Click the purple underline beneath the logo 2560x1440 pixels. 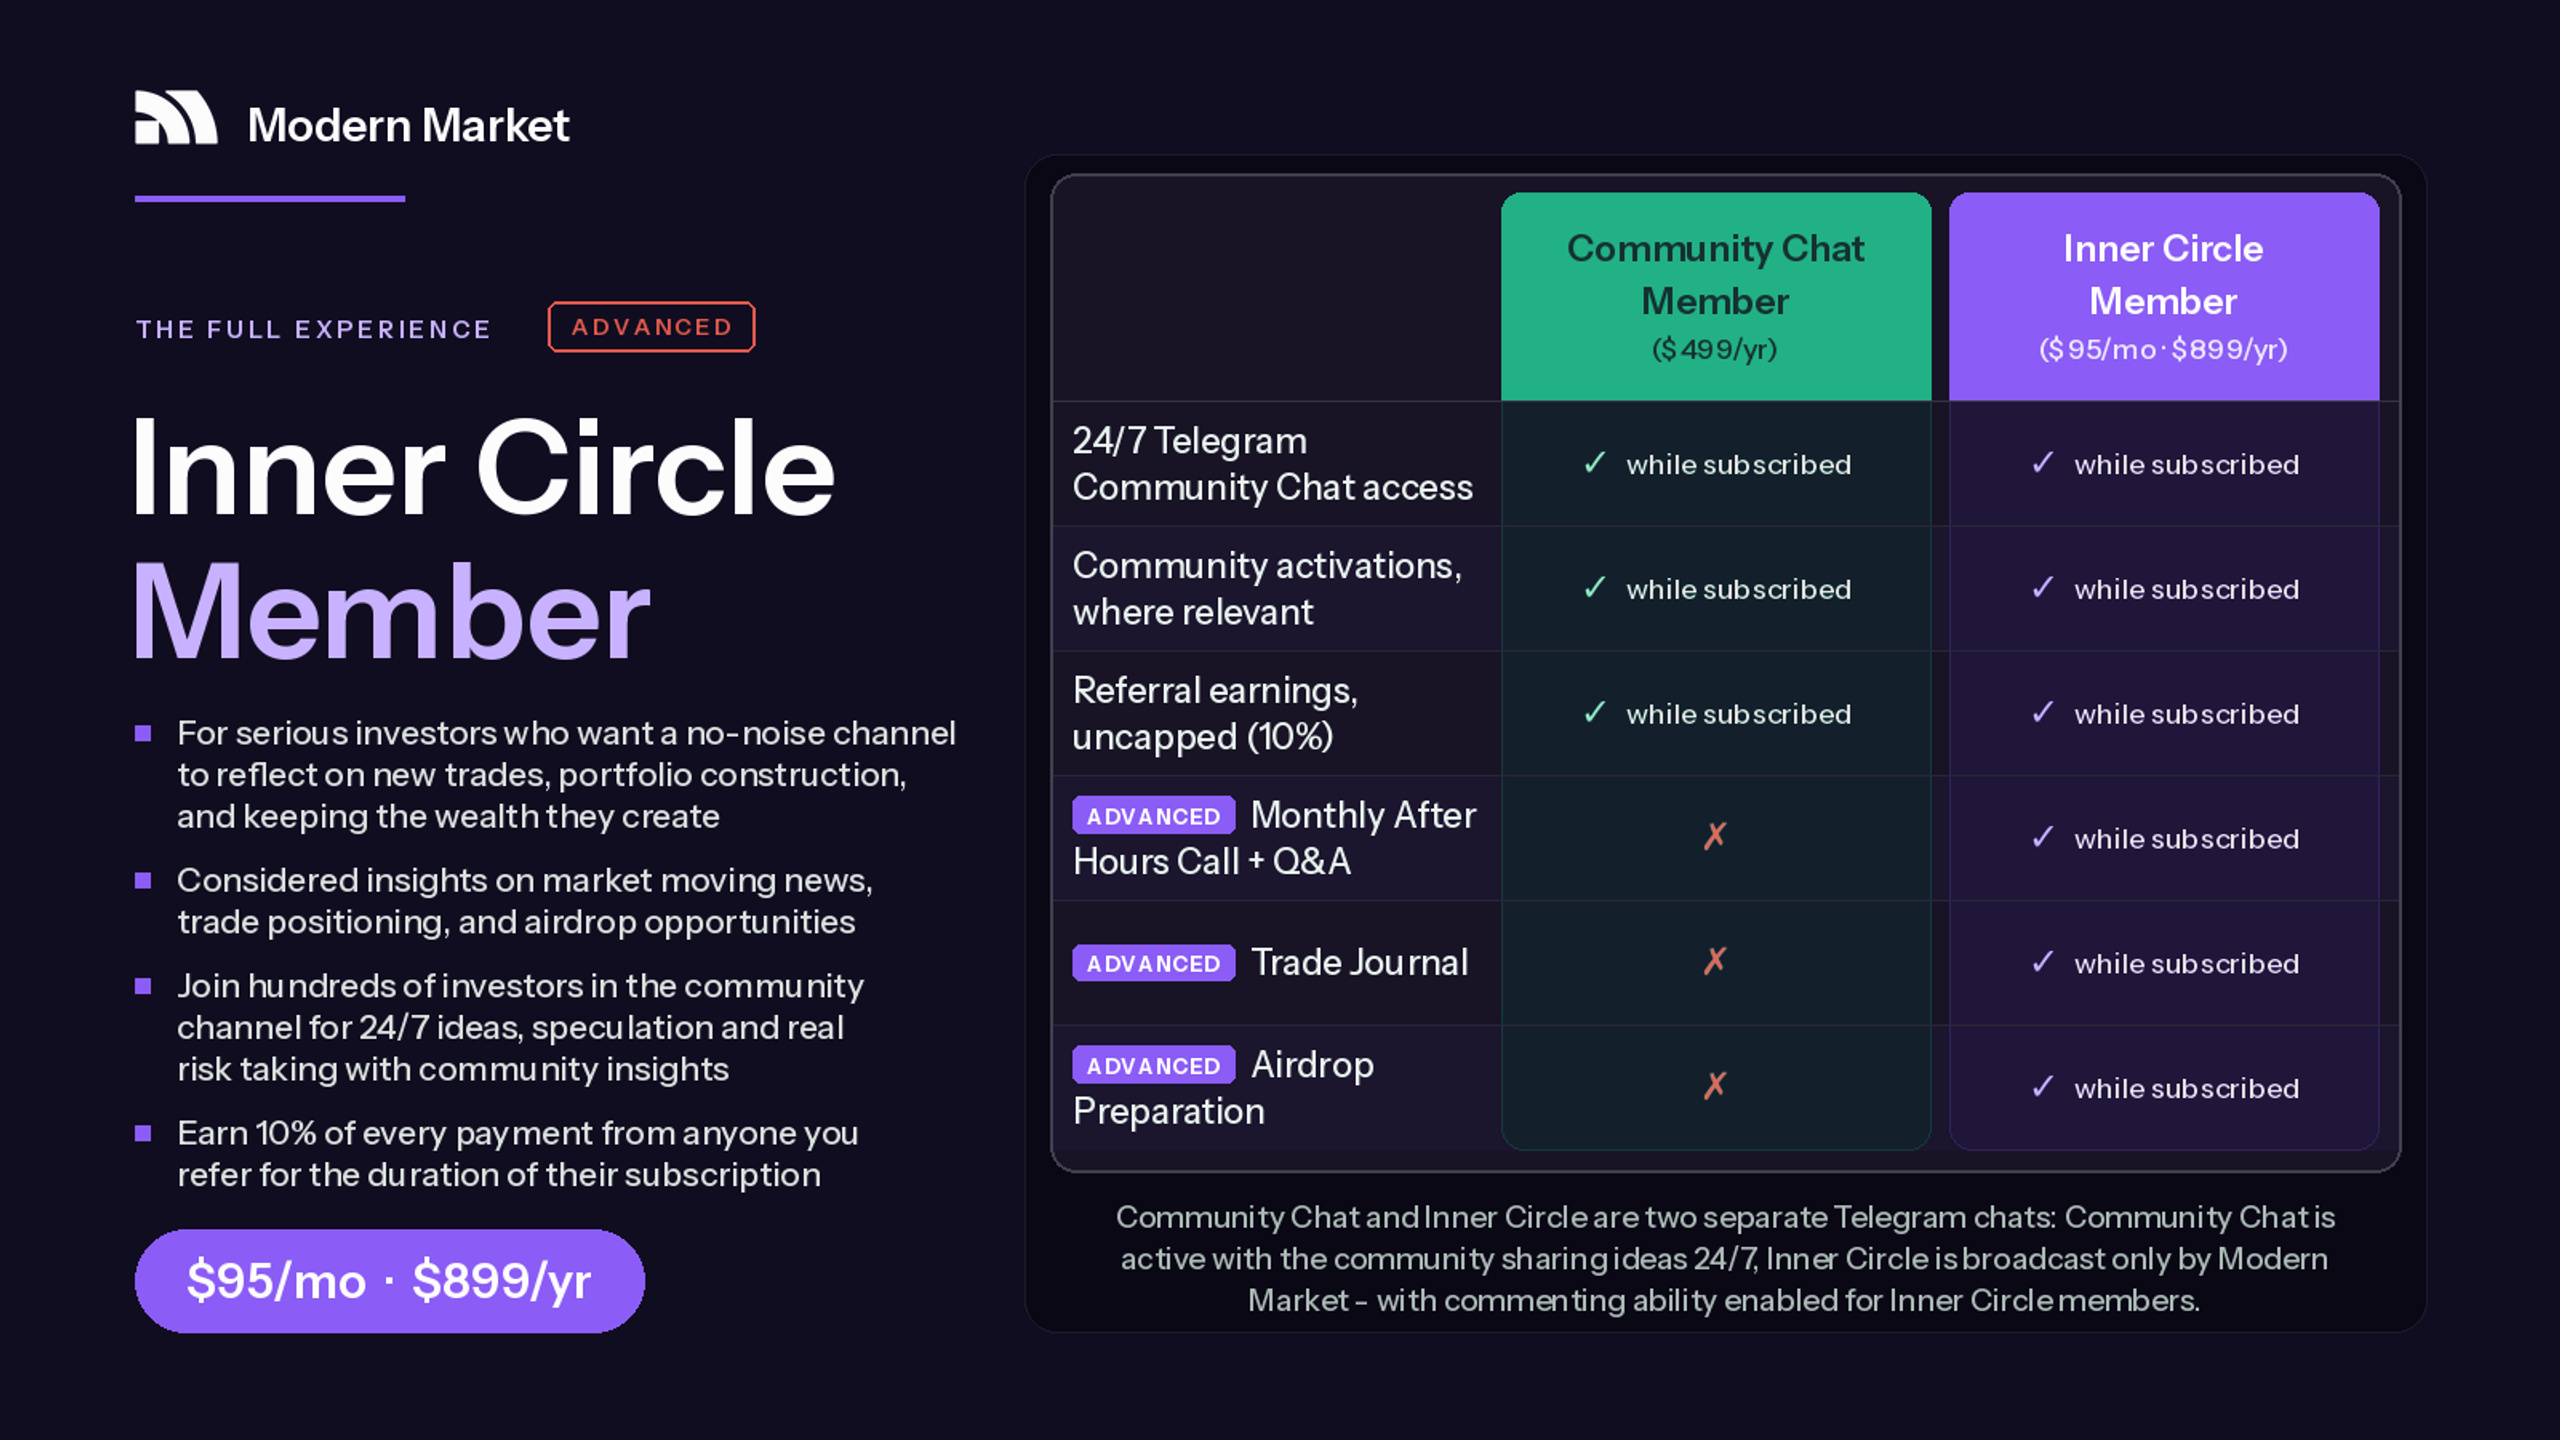tap(270, 199)
